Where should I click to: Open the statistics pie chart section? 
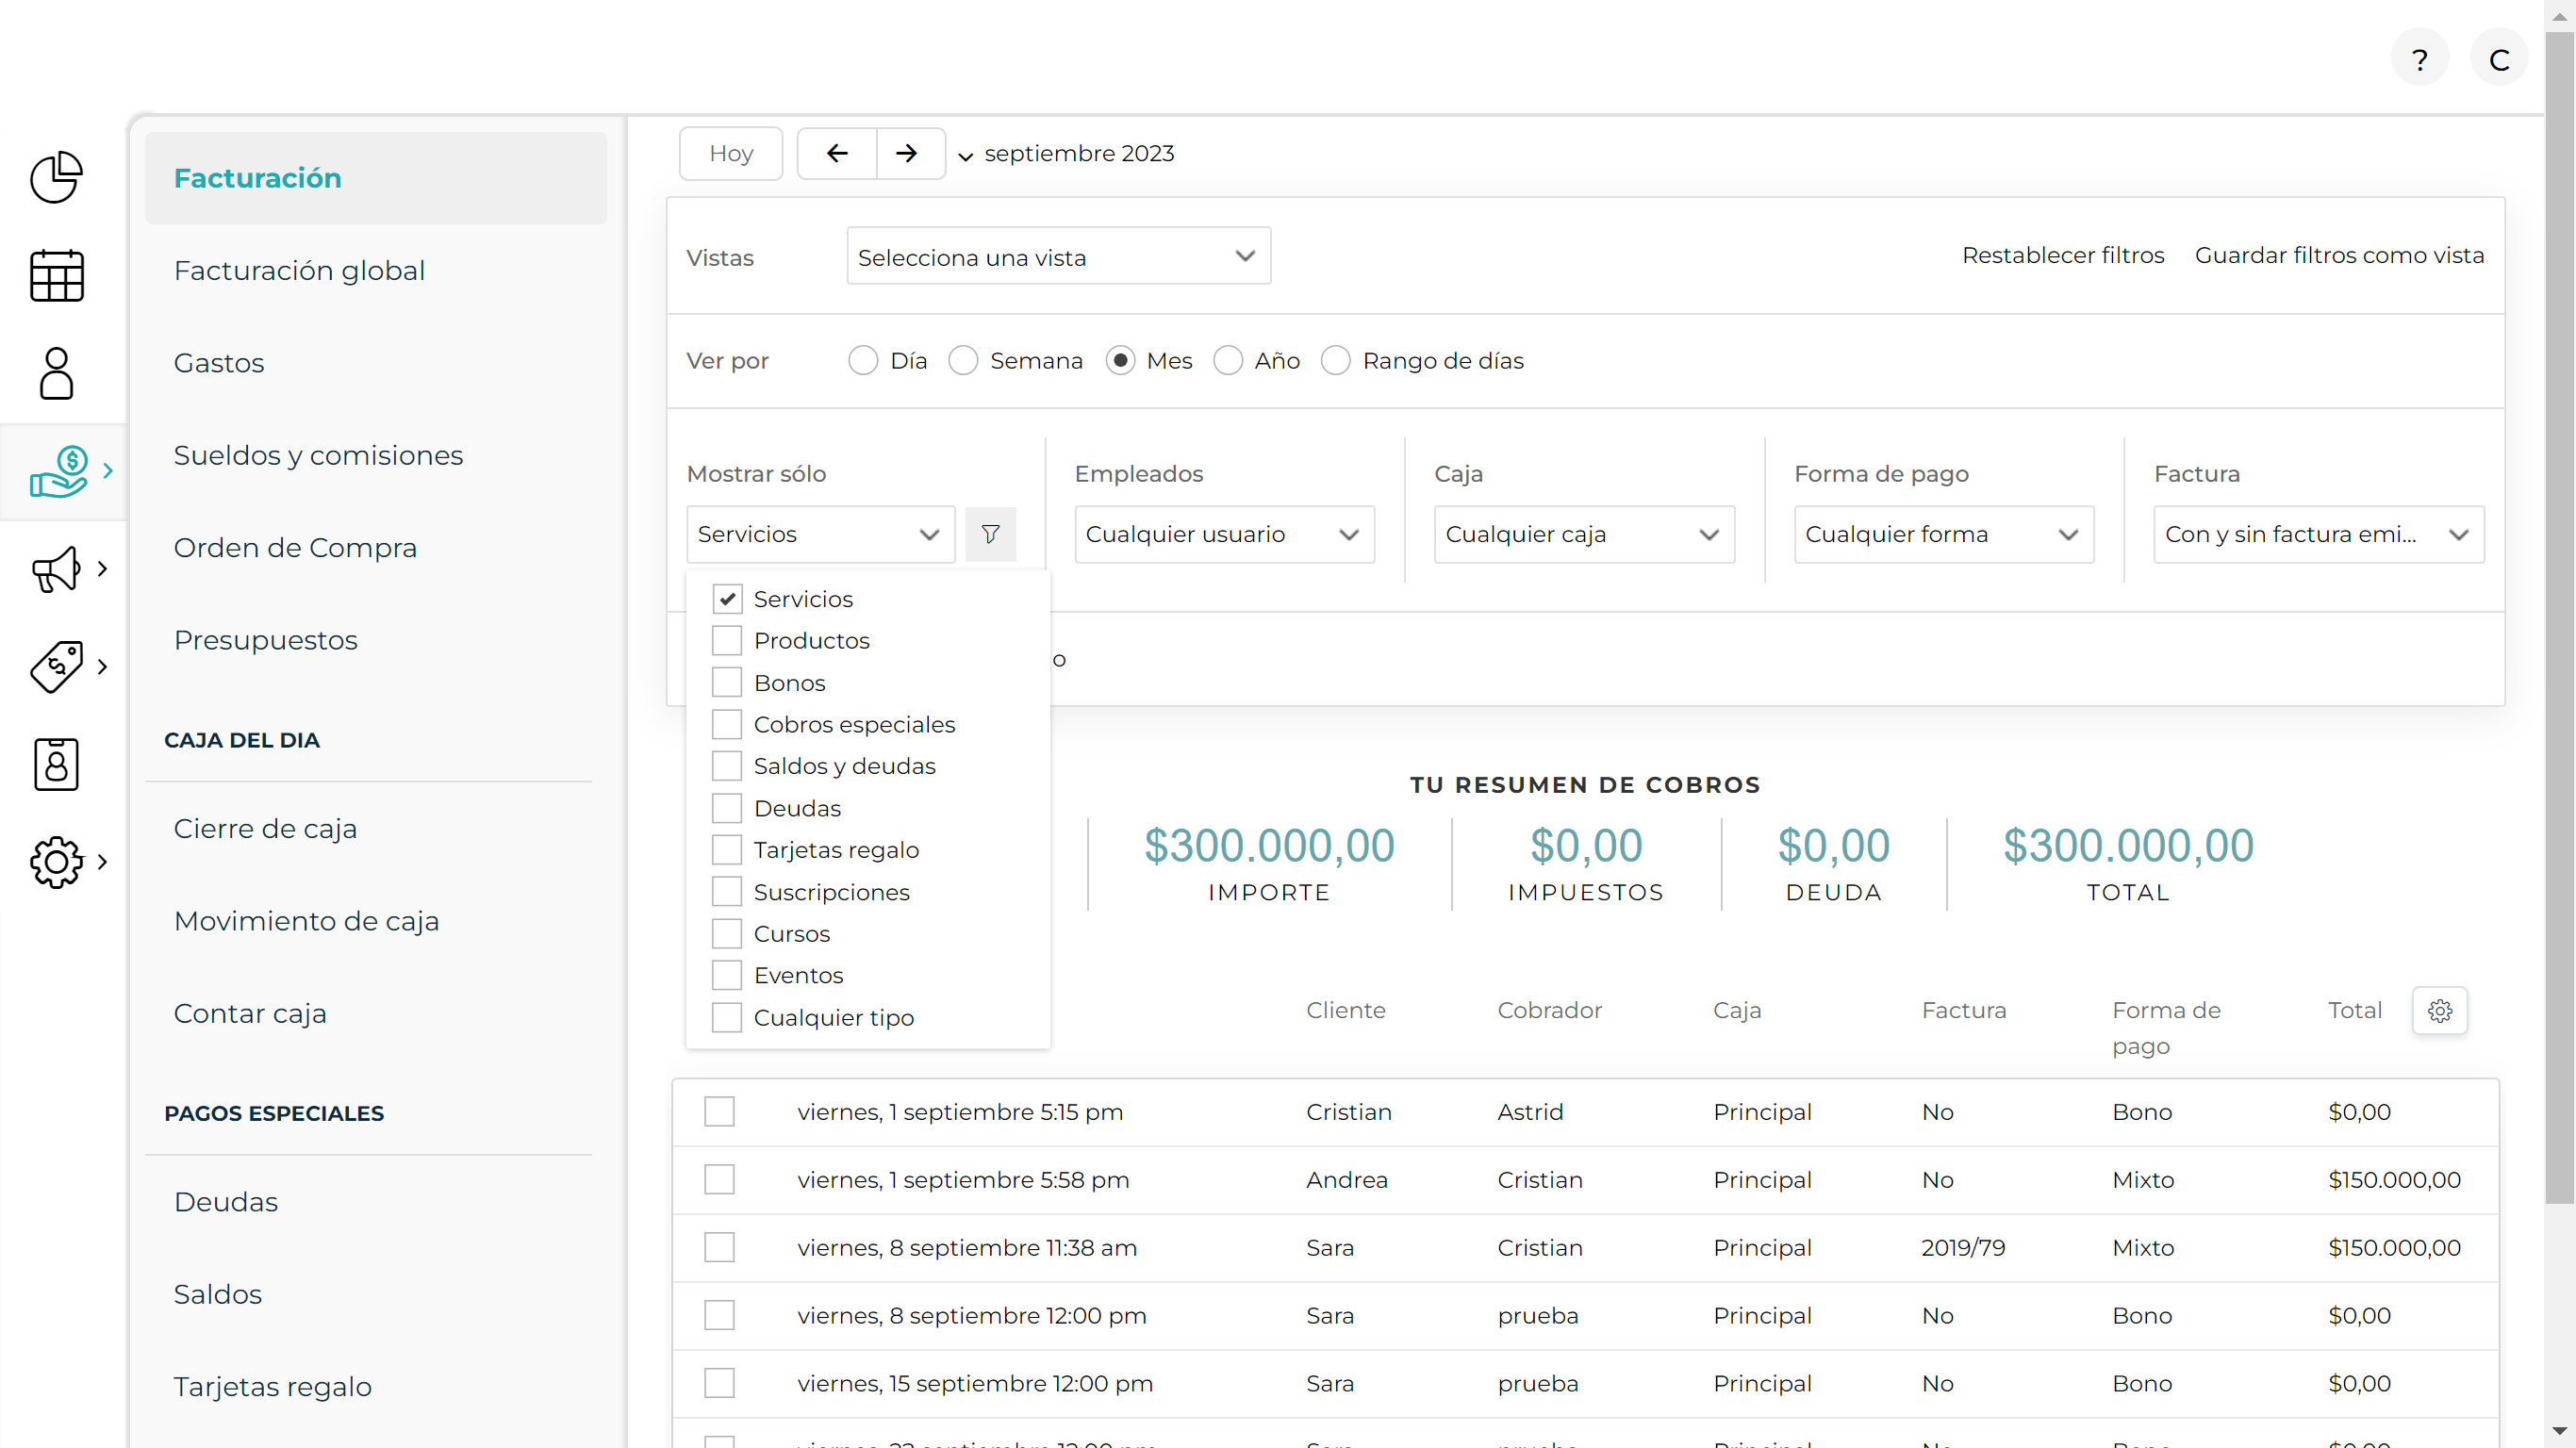tap(57, 178)
